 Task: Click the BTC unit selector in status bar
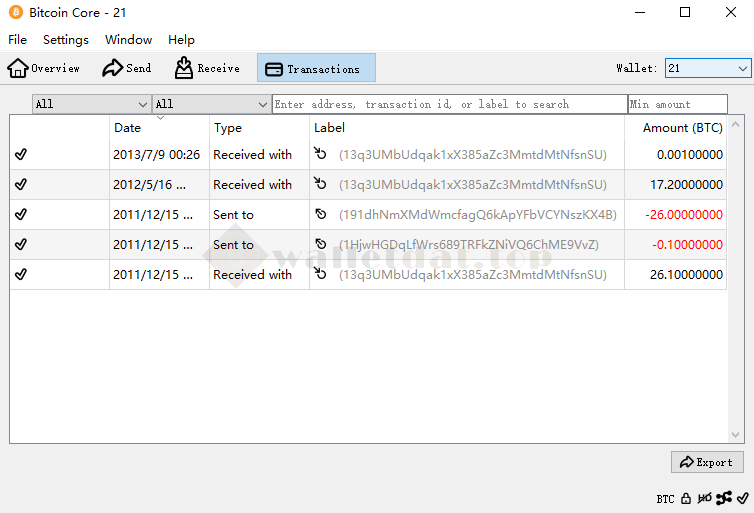tap(665, 498)
